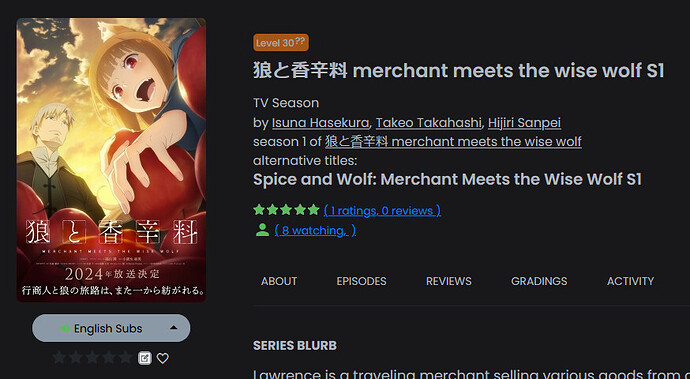The width and height of the screenshot is (690, 379).
Task: Open Hijiri Sanpei creator link
Action: 525,123
